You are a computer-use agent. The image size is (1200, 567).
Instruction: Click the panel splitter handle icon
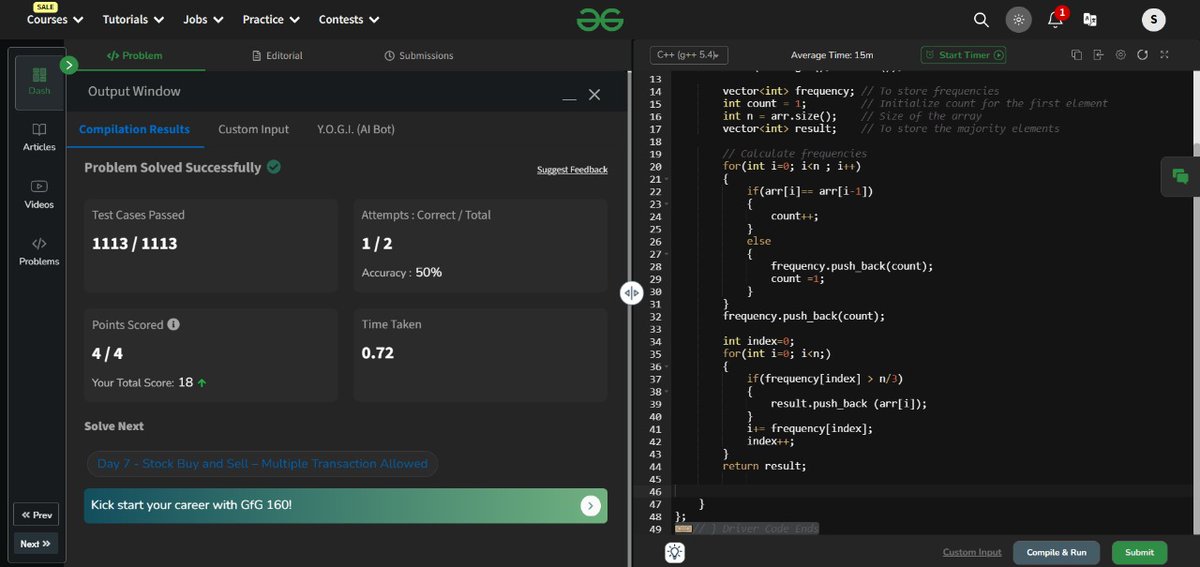click(x=631, y=293)
